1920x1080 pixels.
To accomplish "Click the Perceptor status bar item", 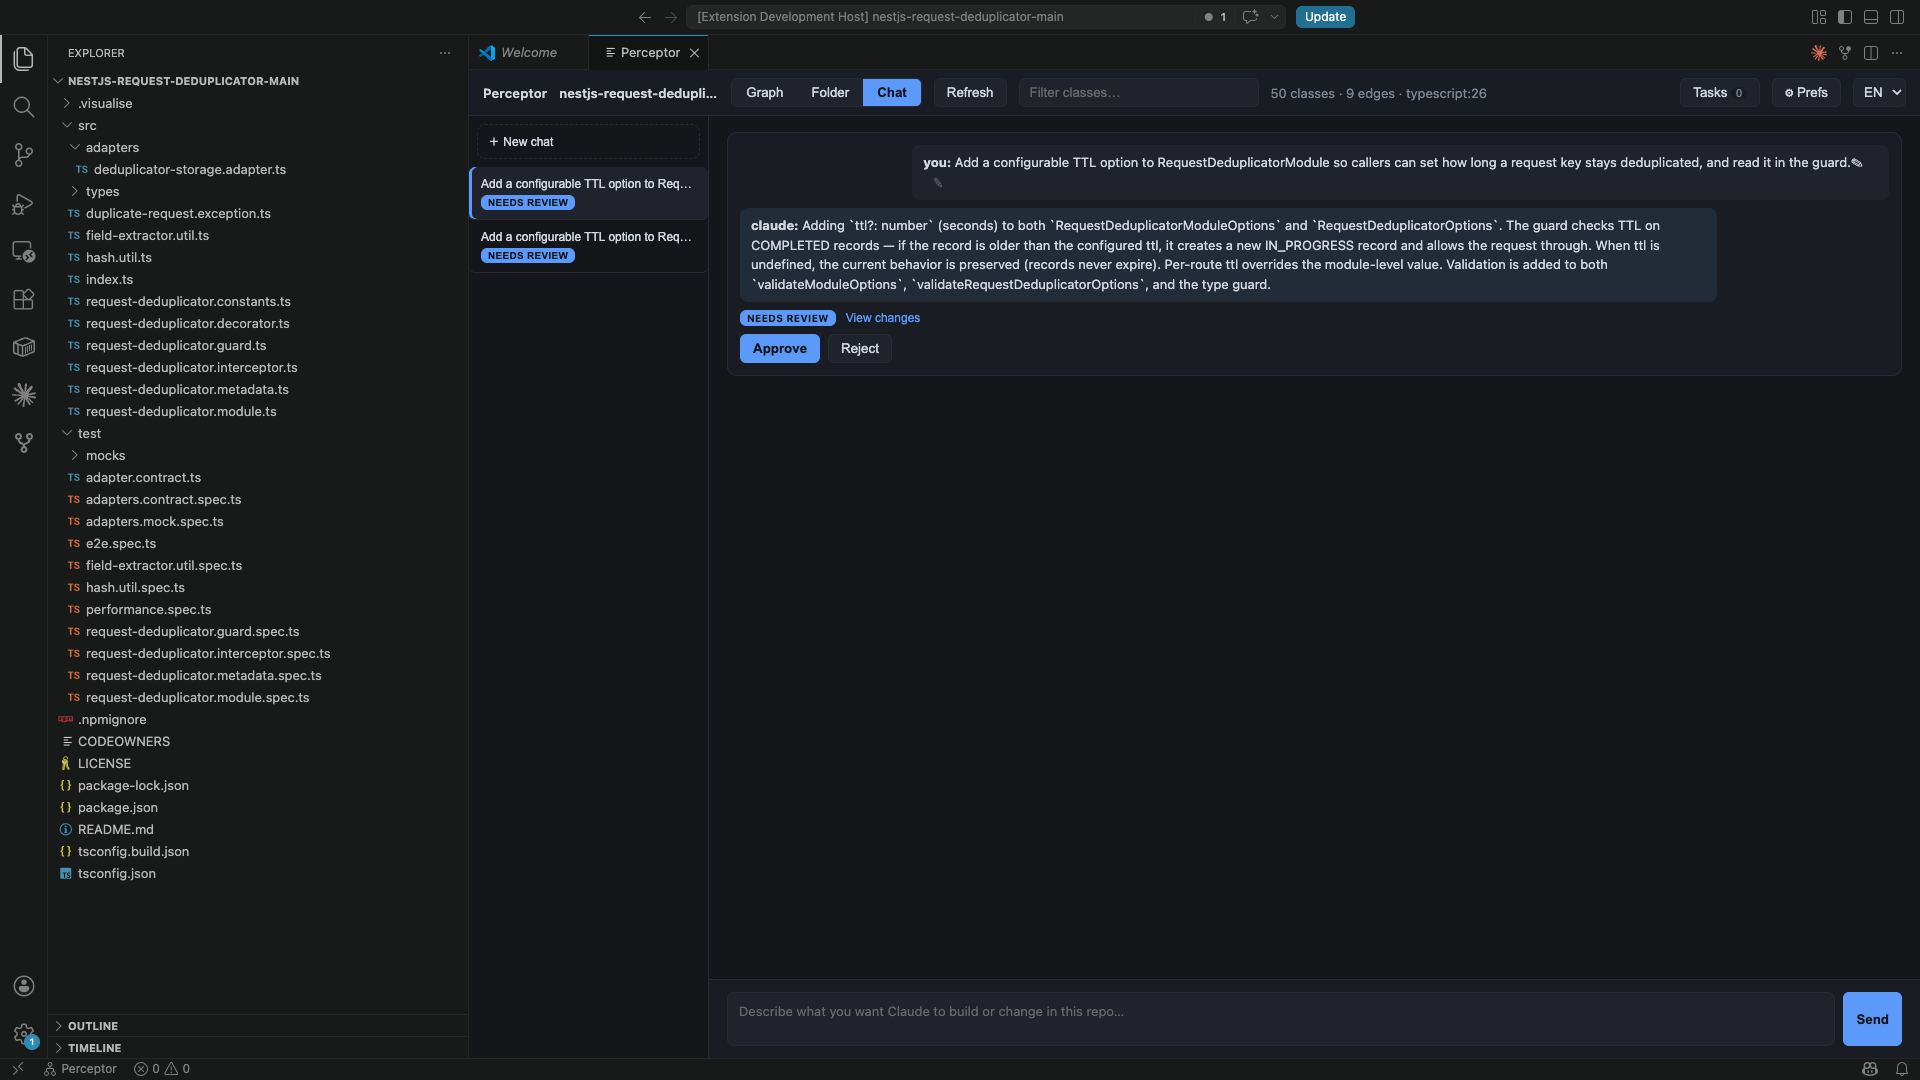I will [x=80, y=1069].
